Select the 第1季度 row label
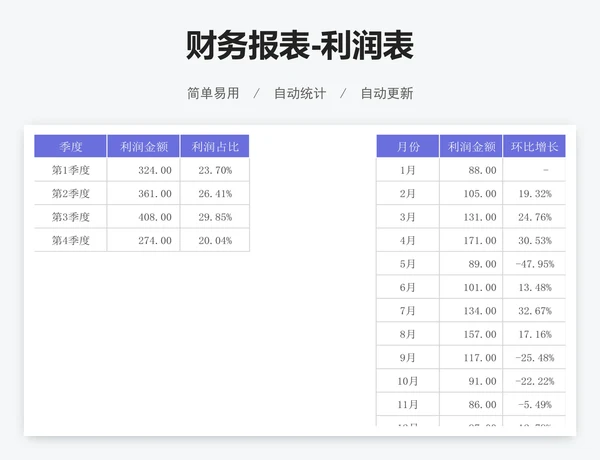Screen dimensions: 600x460 point(70,170)
